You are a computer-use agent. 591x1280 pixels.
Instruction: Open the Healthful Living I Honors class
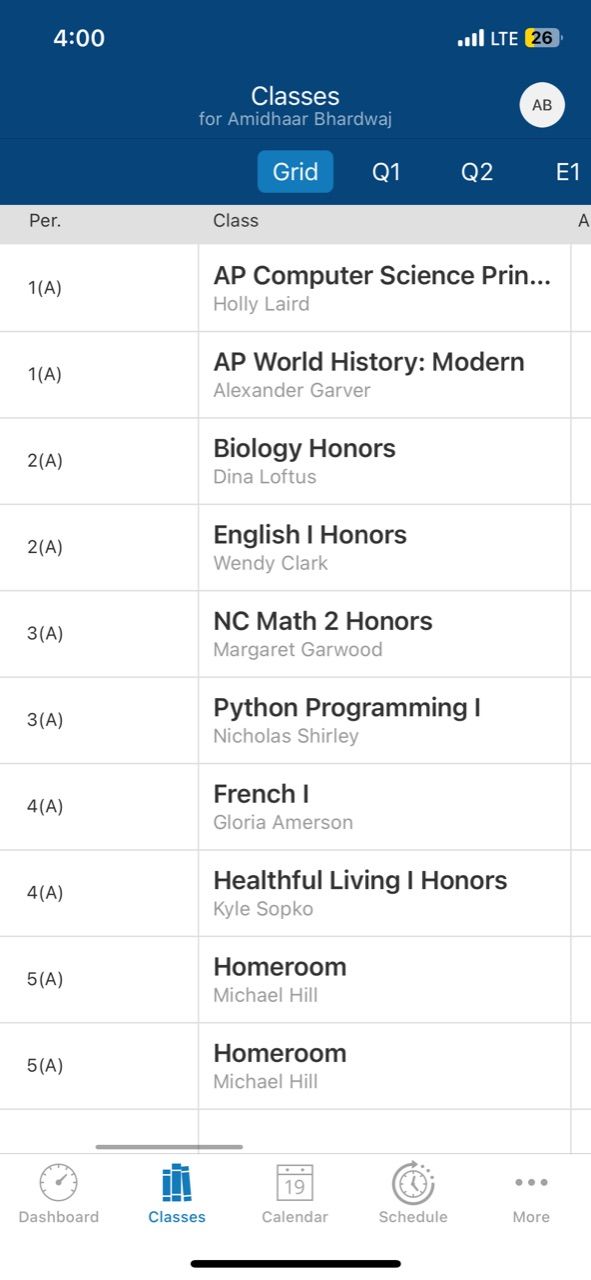pyautogui.click(x=385, y=893)
